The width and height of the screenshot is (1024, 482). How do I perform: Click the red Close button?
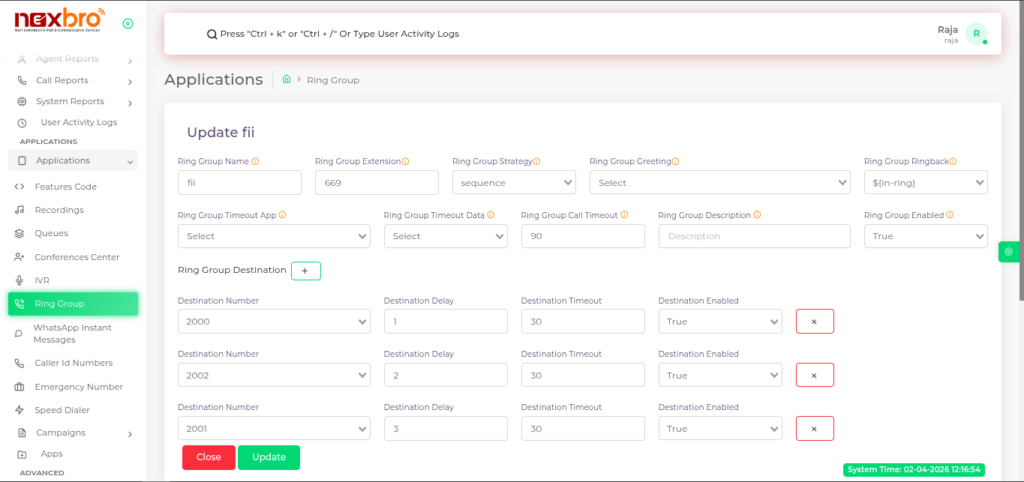[x=208, y=457]
